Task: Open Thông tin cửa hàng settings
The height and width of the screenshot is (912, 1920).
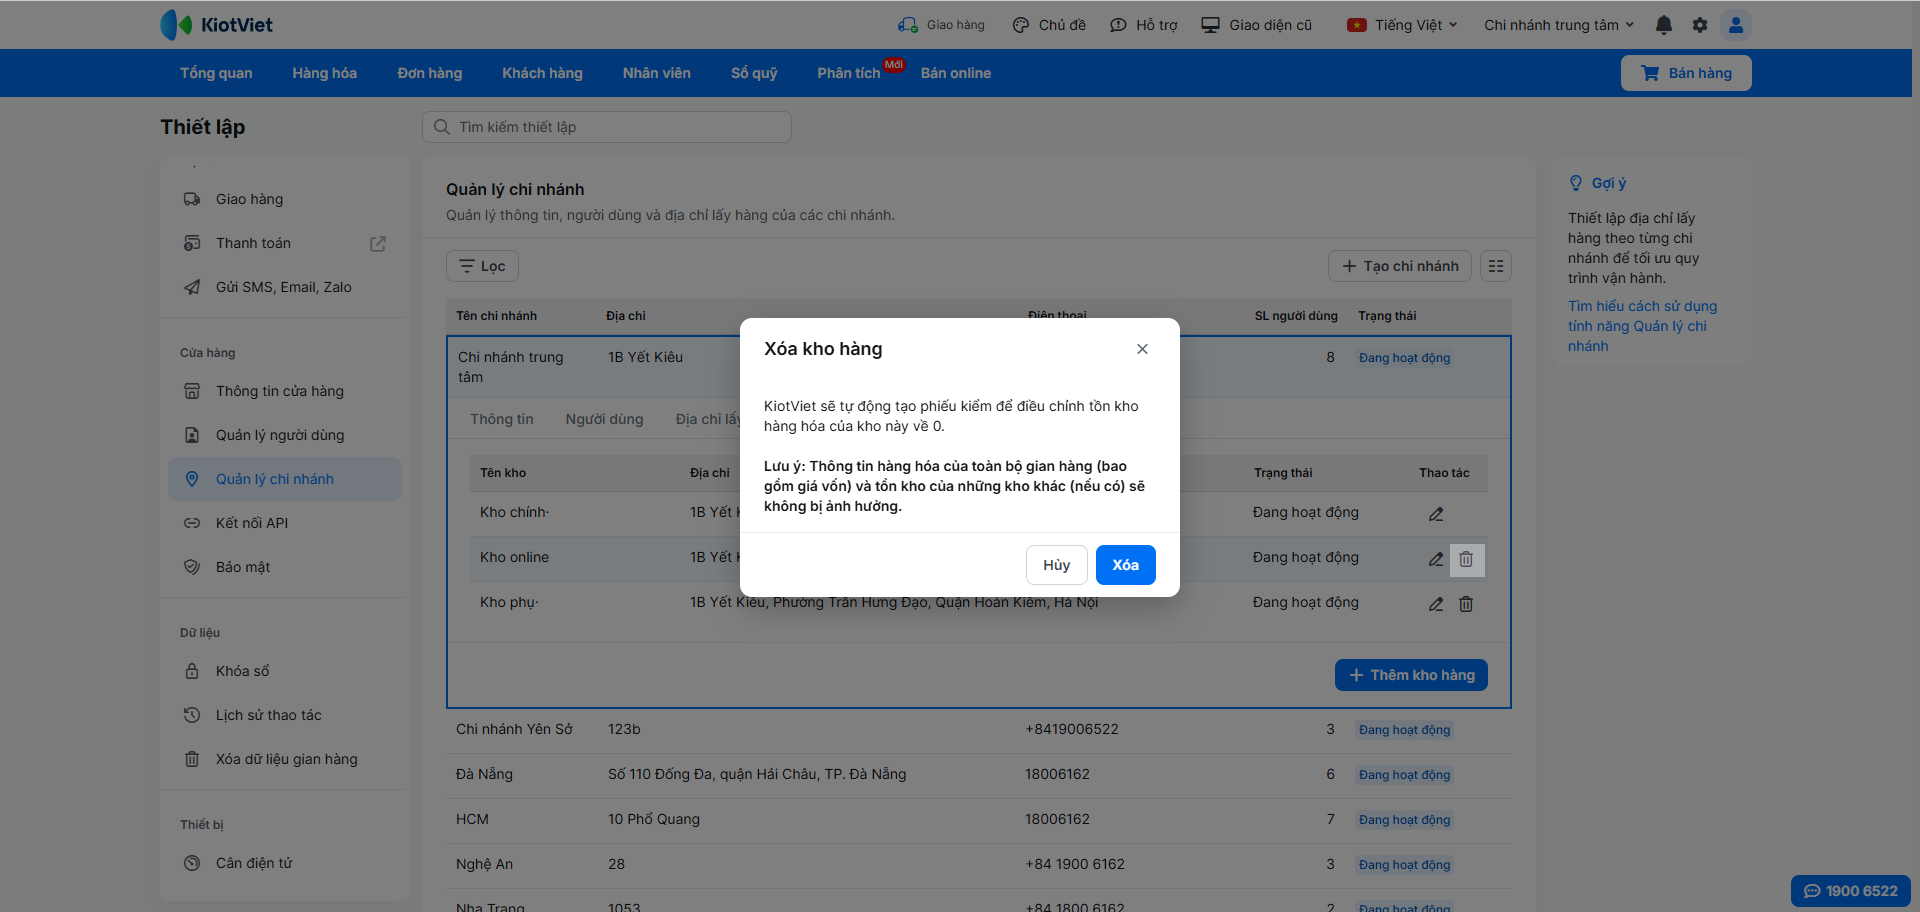Action: 285,391
